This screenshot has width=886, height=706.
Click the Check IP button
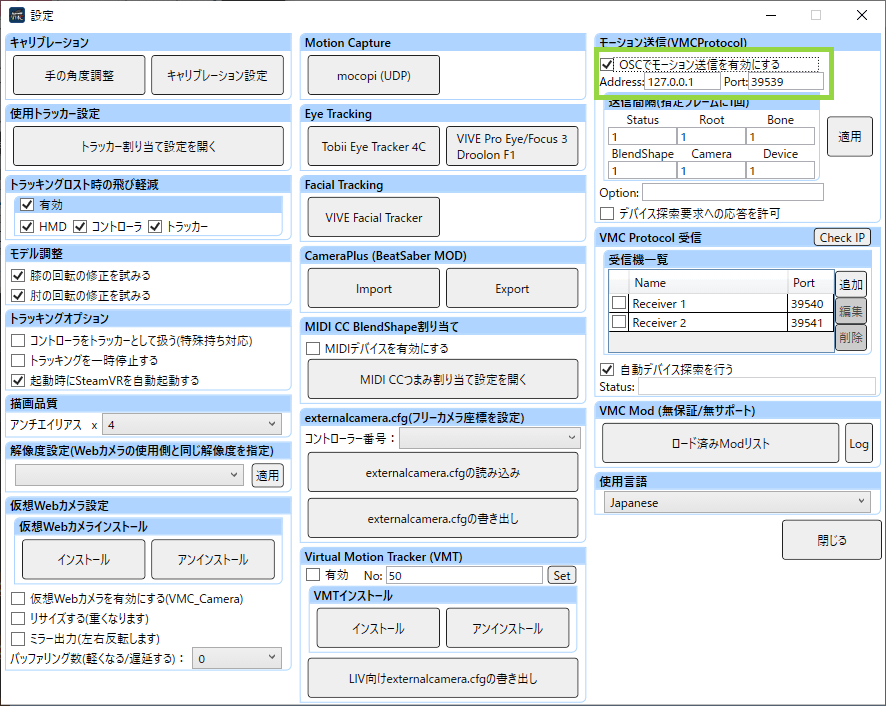[842, 237]
